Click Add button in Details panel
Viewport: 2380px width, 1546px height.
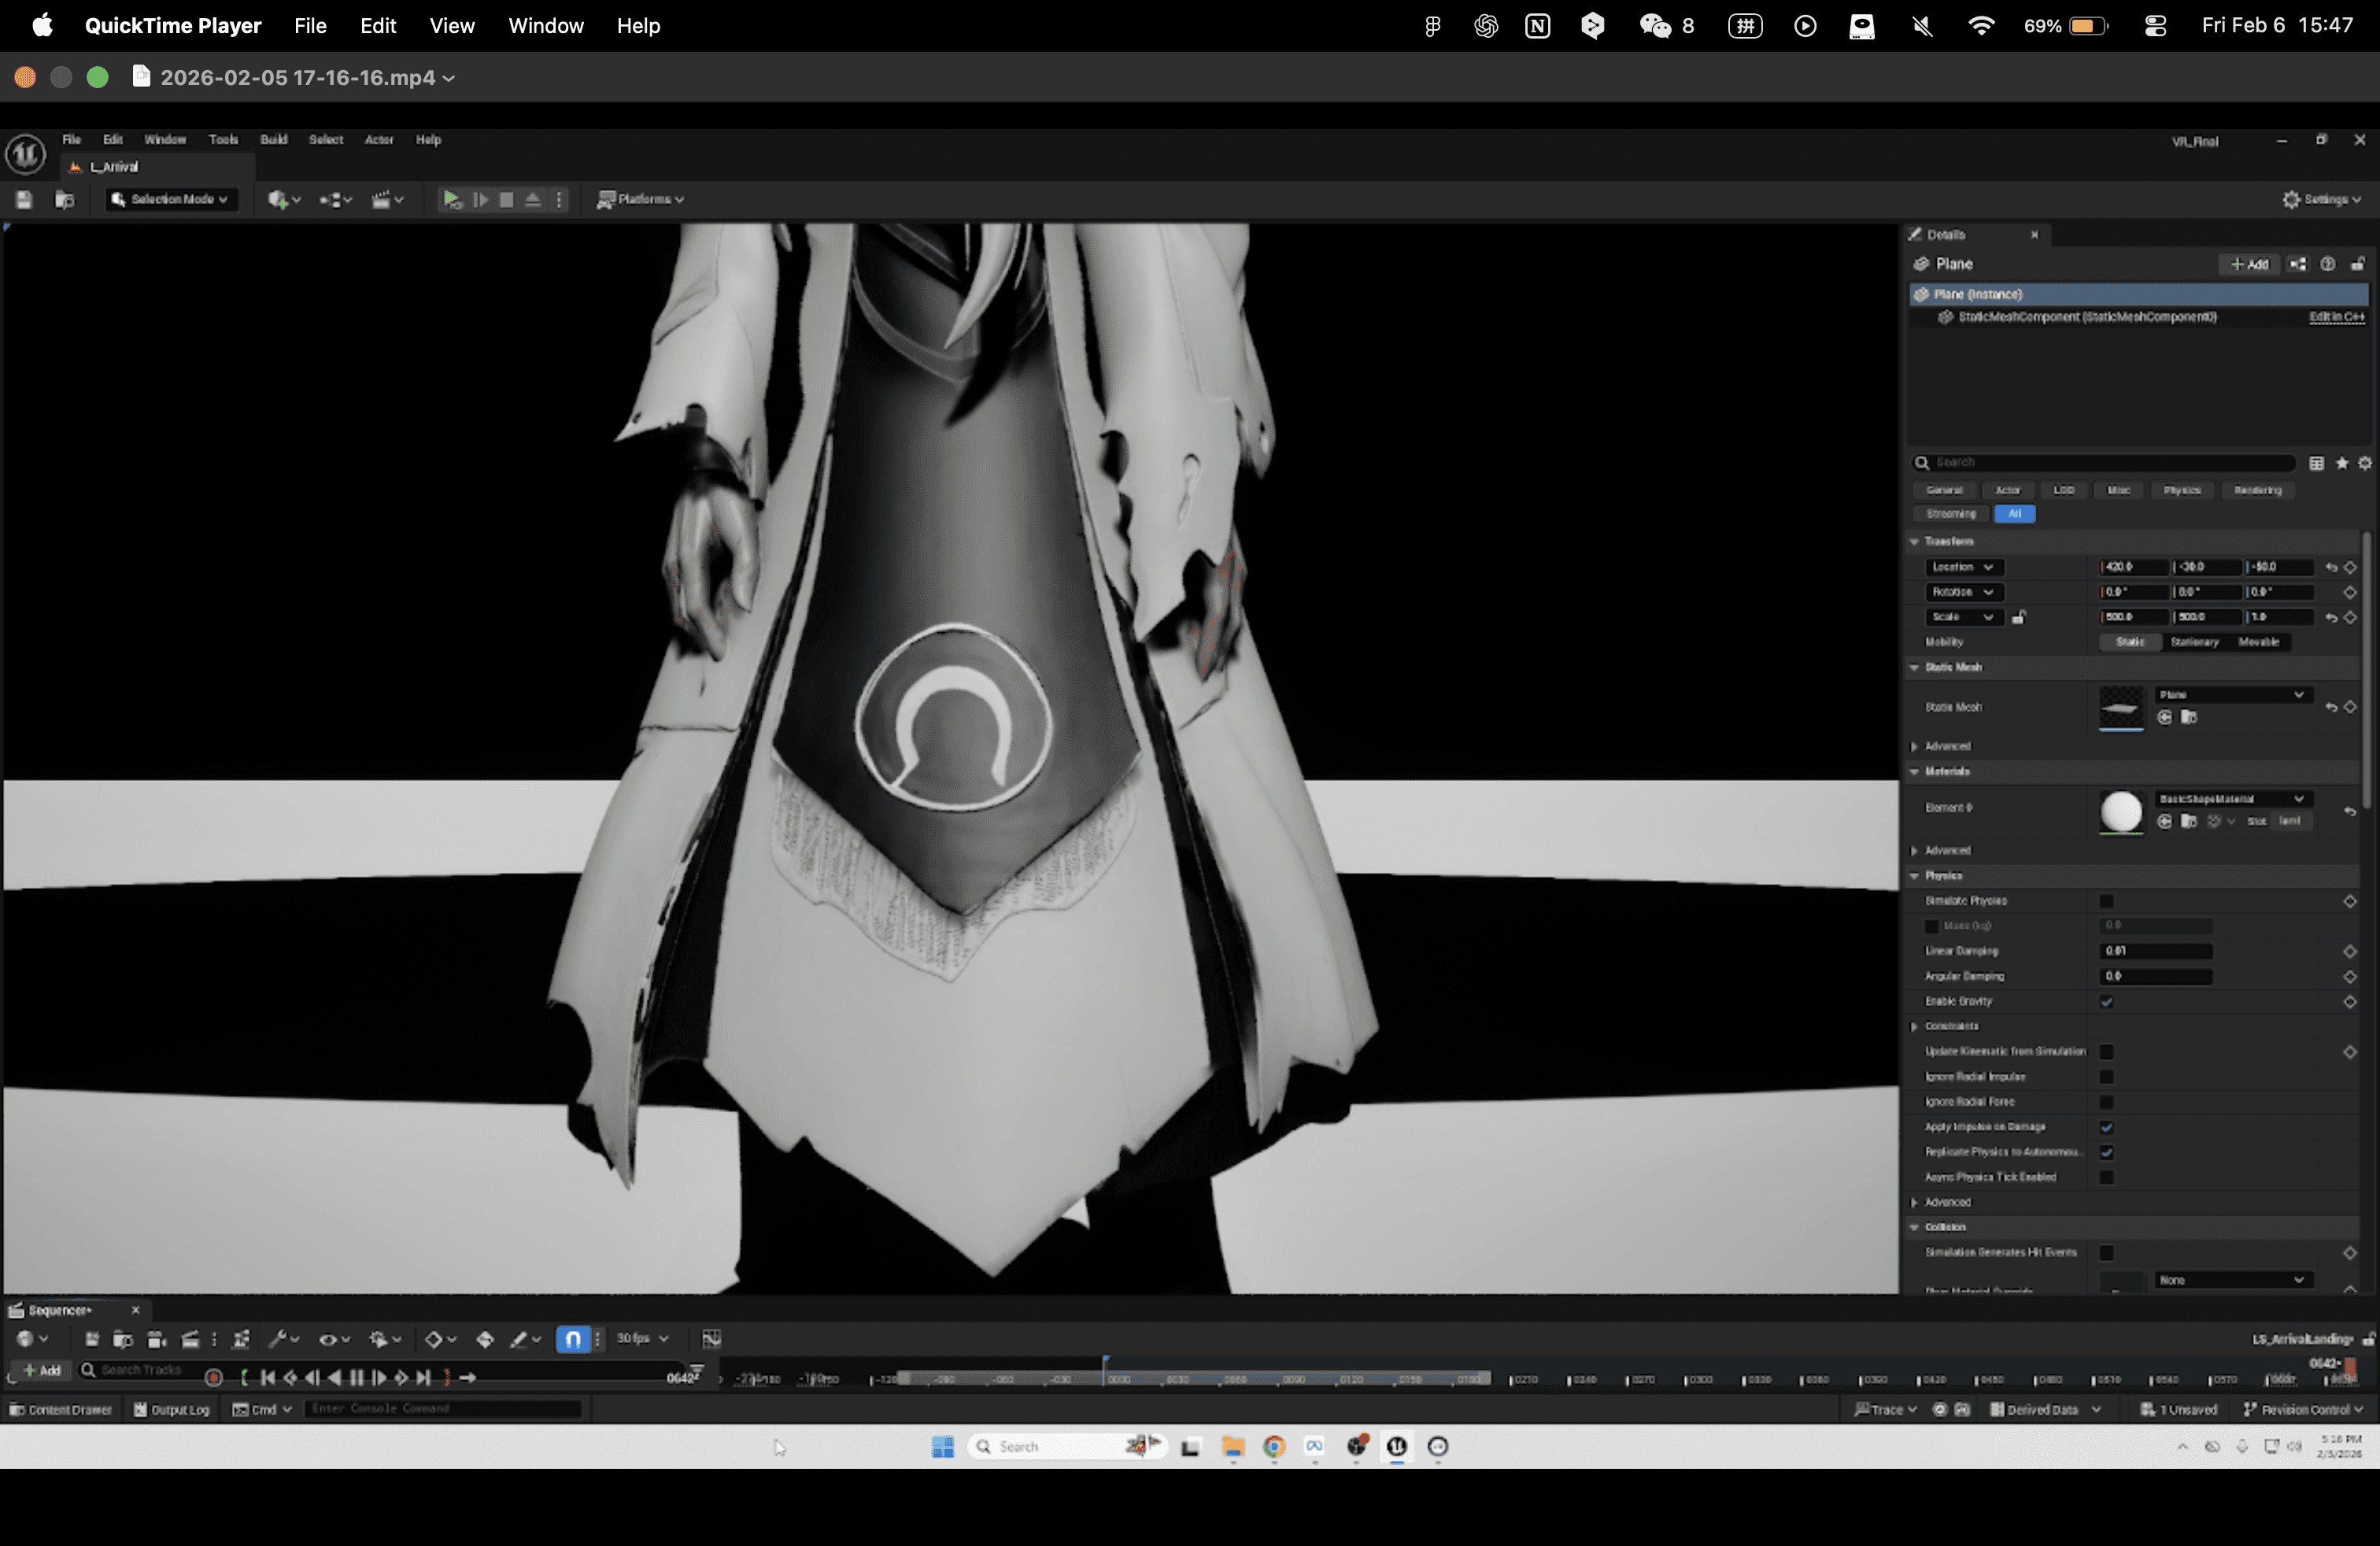coord(2249,264)
